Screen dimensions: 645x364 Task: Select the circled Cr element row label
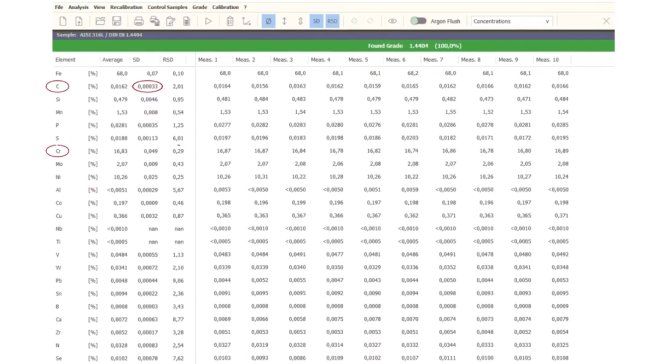pos(58,151)
